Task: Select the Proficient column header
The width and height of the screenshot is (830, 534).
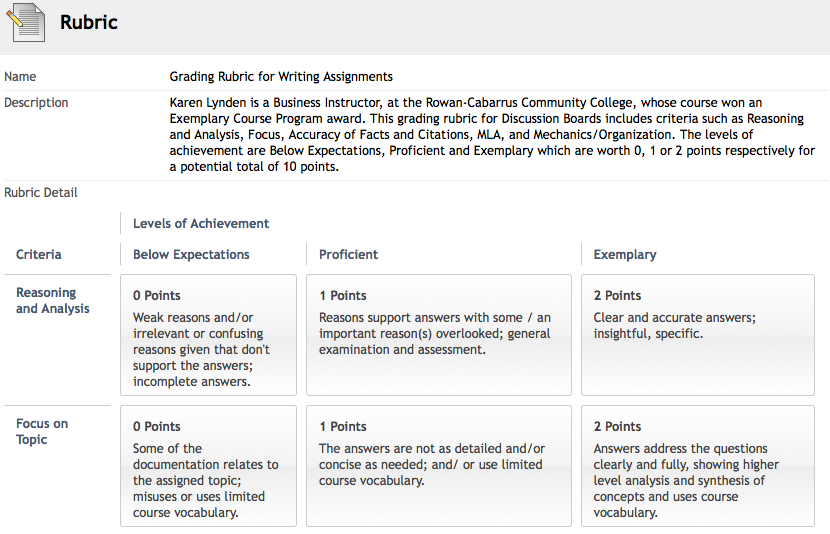Action: (348, 255)
